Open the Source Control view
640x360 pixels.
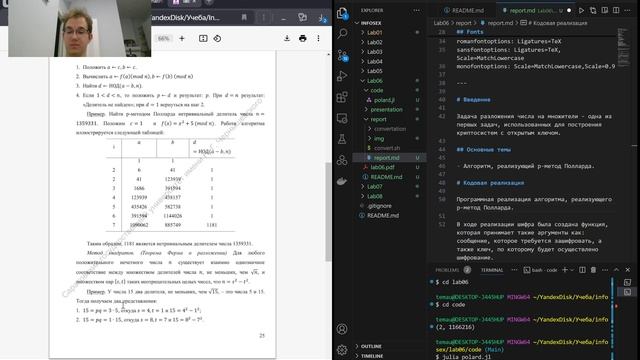tap(342, 55)
